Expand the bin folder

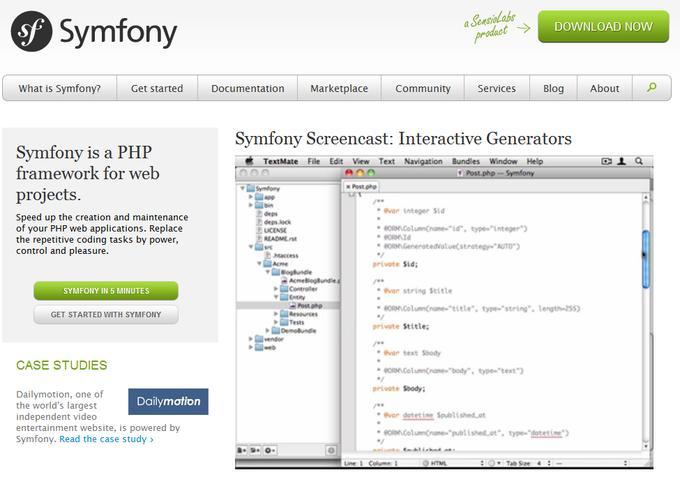click(x=251, y=205)
